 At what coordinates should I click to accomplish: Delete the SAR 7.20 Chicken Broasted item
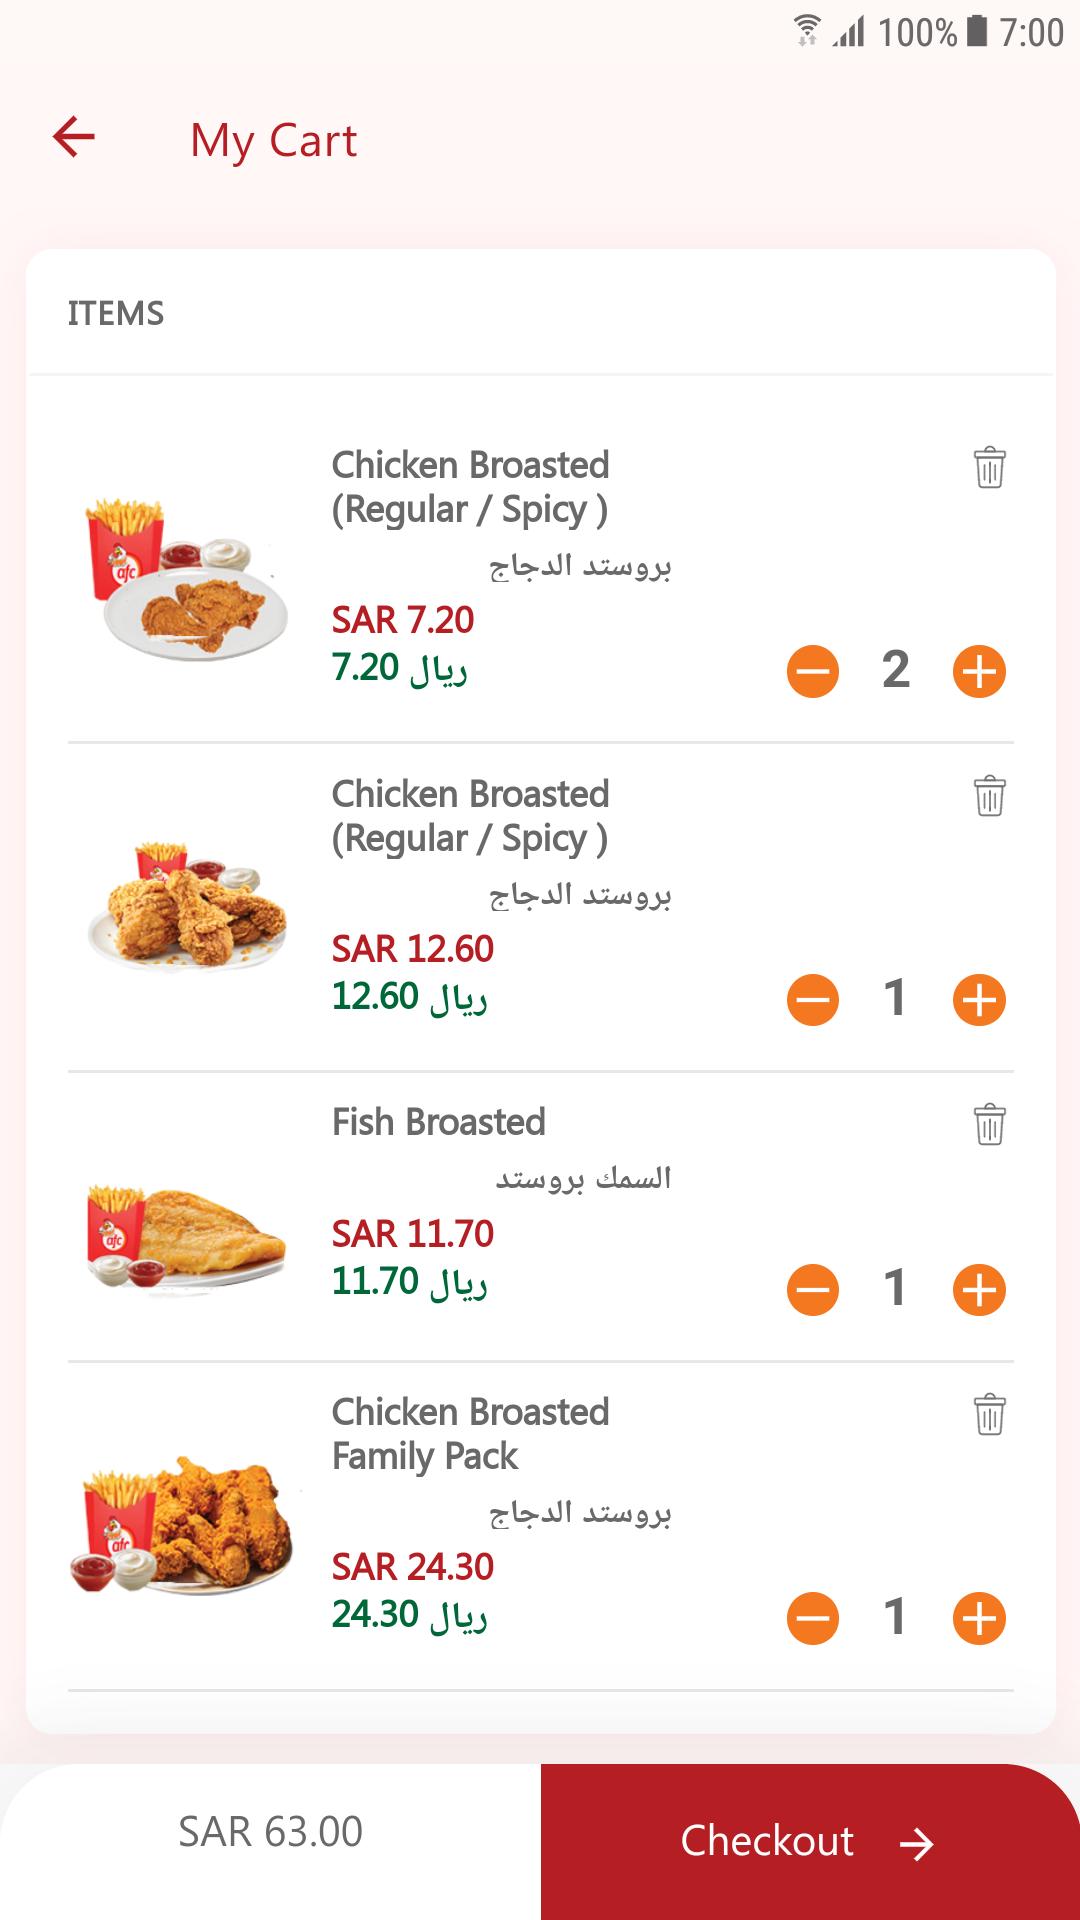click(x=989, y=467)
